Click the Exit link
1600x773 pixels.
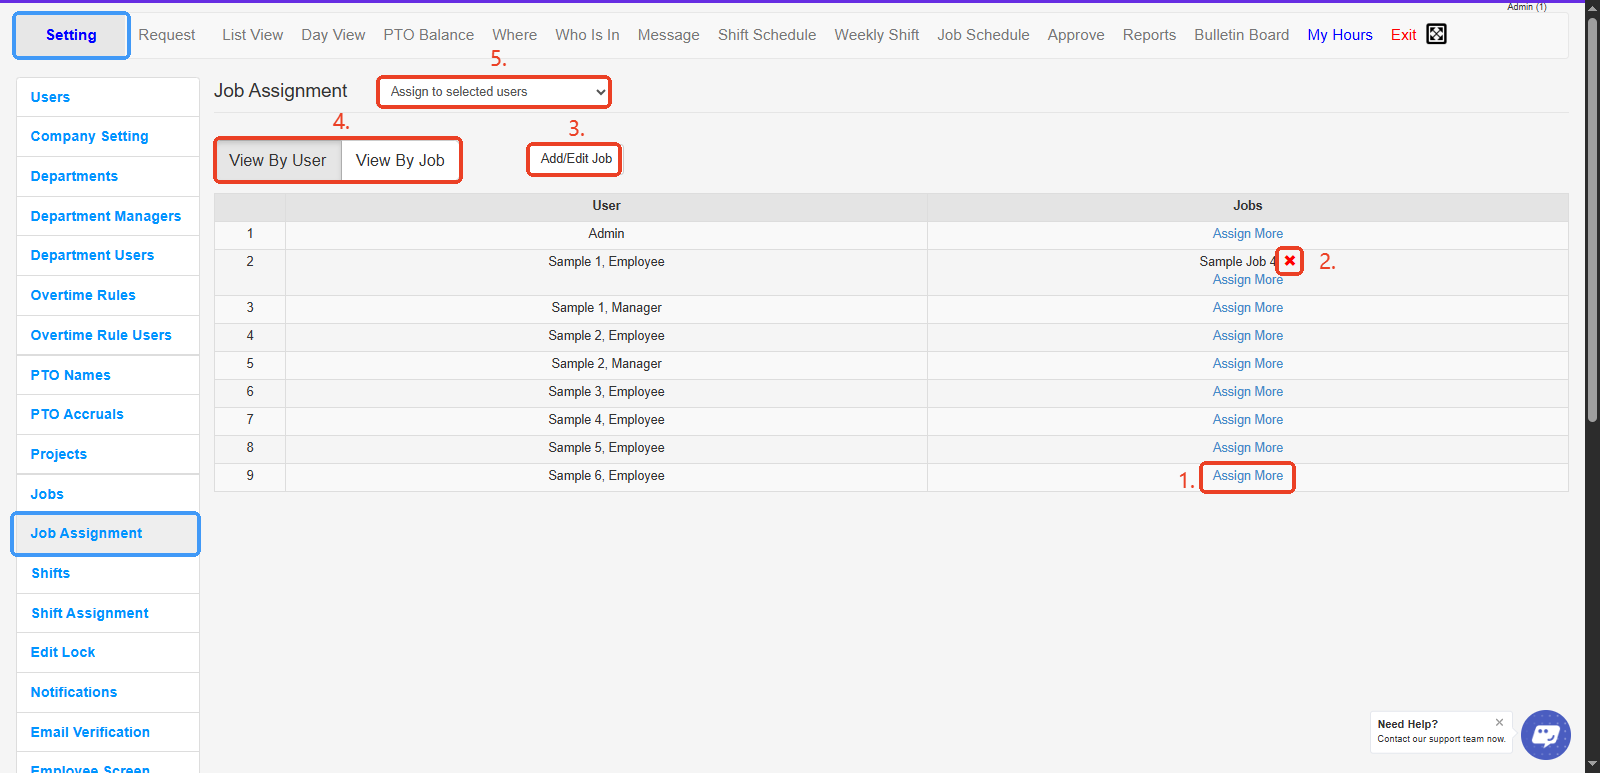[1403, 35]
